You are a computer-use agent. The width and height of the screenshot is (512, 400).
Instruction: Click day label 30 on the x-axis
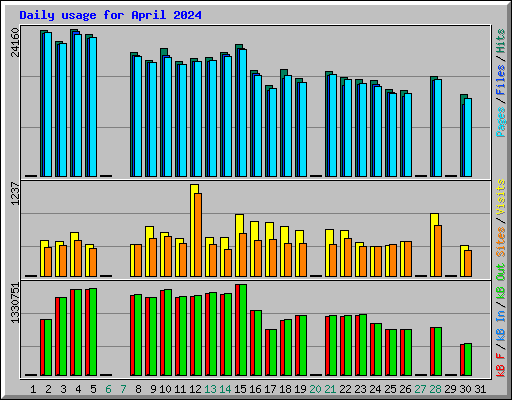465,389
